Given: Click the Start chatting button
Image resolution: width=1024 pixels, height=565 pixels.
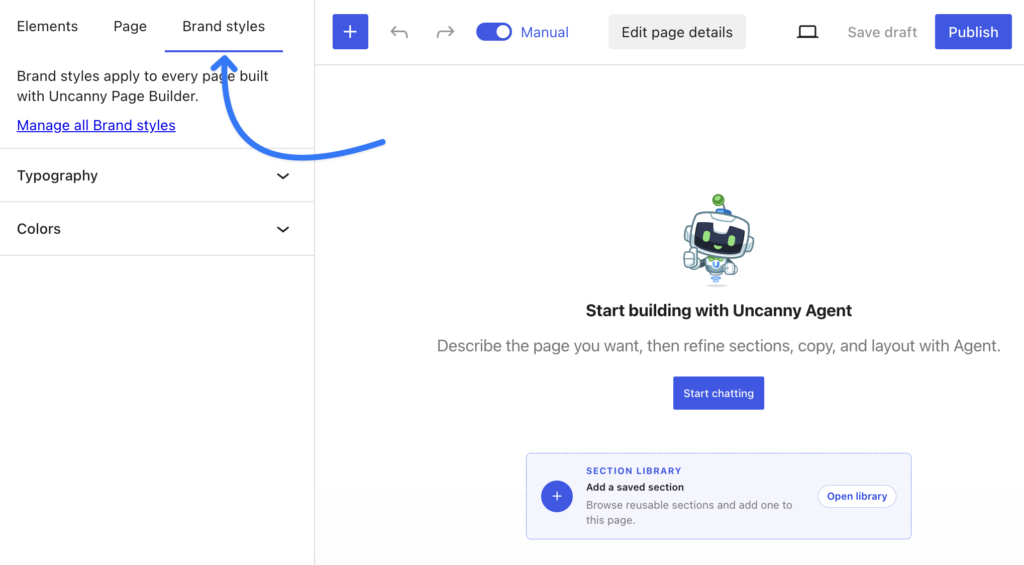Looking at the screenshot, I should pyautogui.click(x=718, y=393).
